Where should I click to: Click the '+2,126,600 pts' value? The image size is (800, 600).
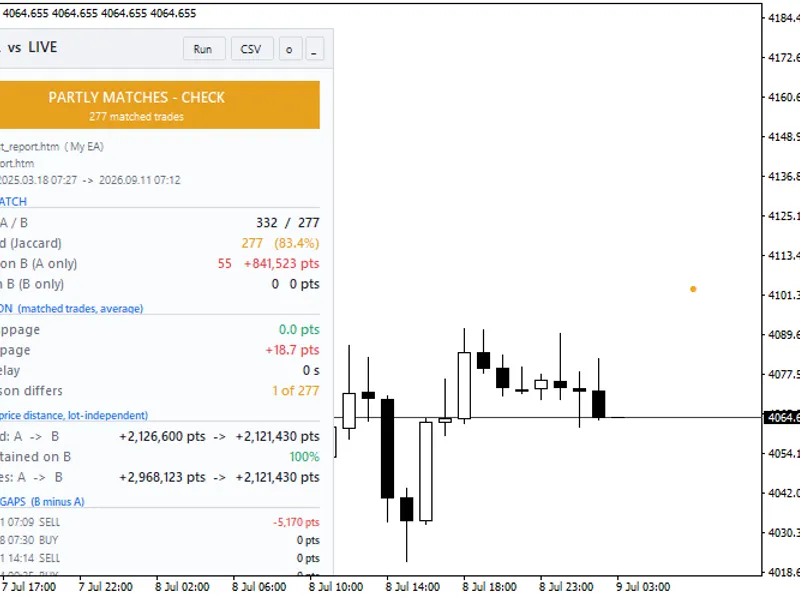tap(162, 436)
